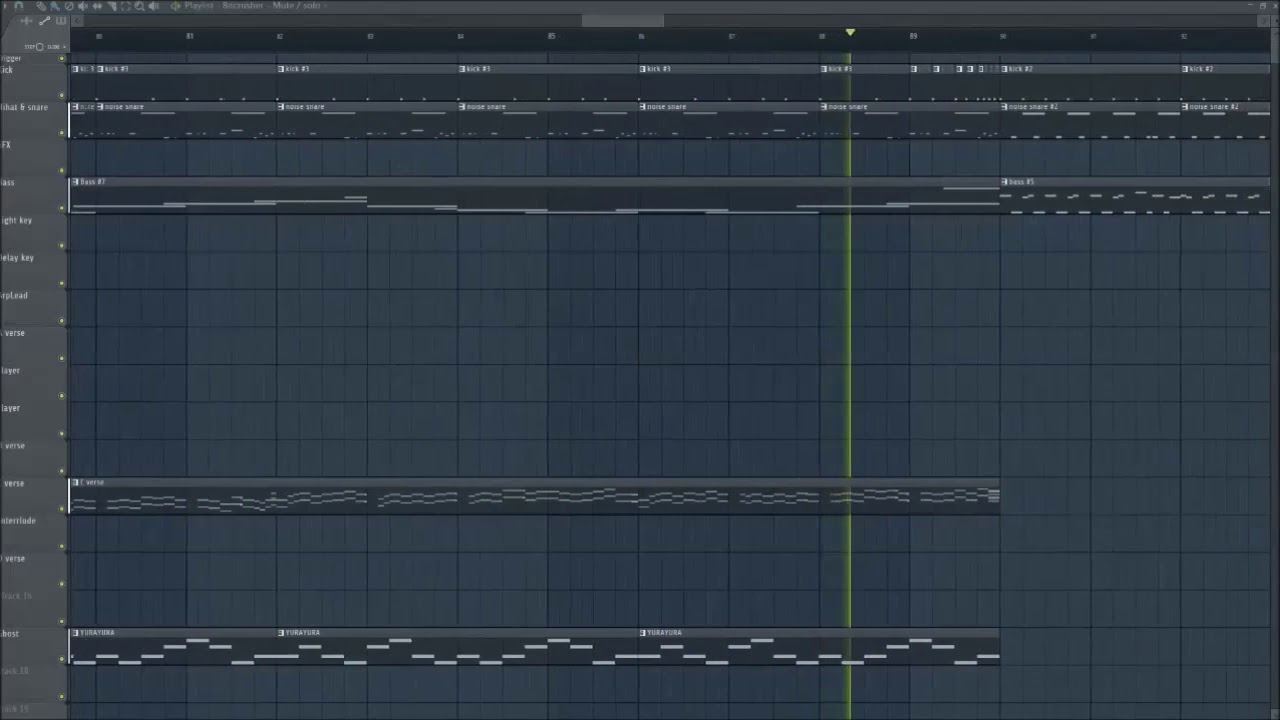The width and height of the screenshot is (1280, 720).
Task: Toggle the snap magnet icon
Action: (18, 6)
